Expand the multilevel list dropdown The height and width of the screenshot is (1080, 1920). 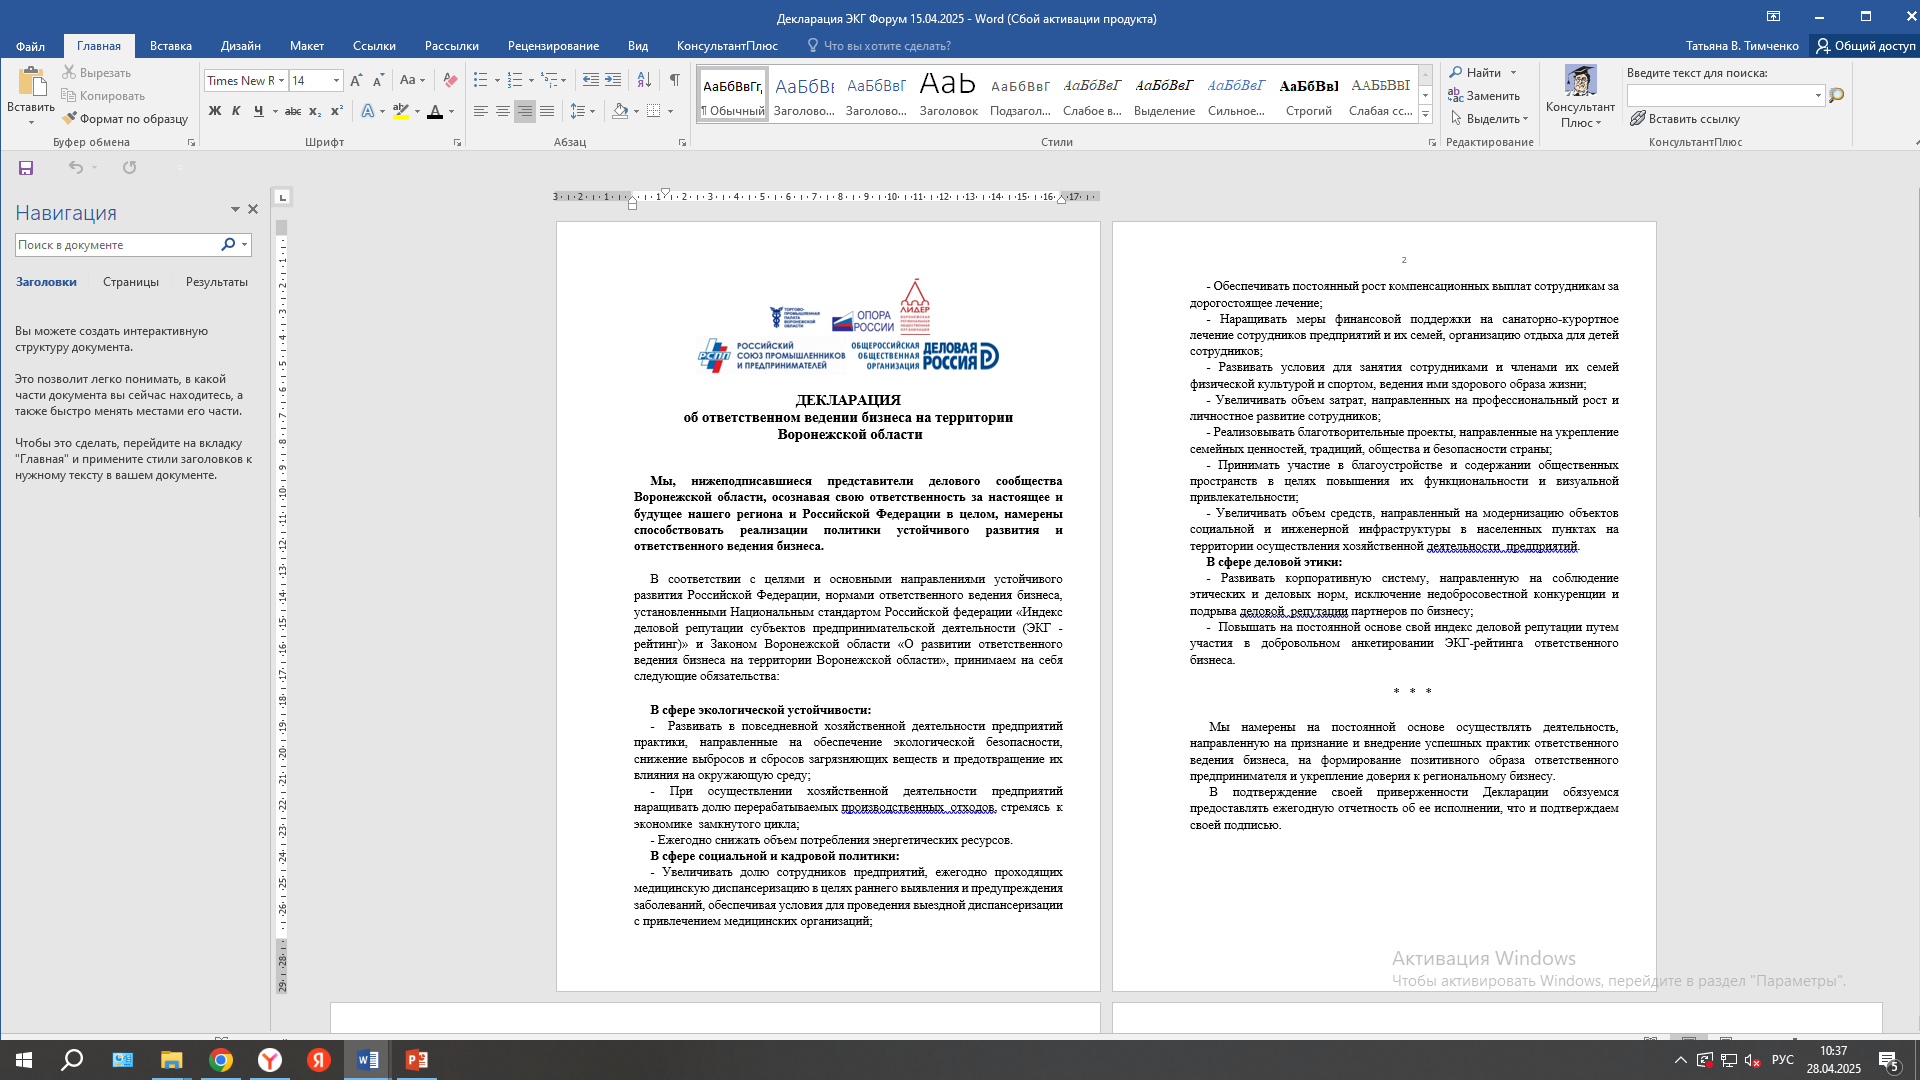(x=564, y=81)
